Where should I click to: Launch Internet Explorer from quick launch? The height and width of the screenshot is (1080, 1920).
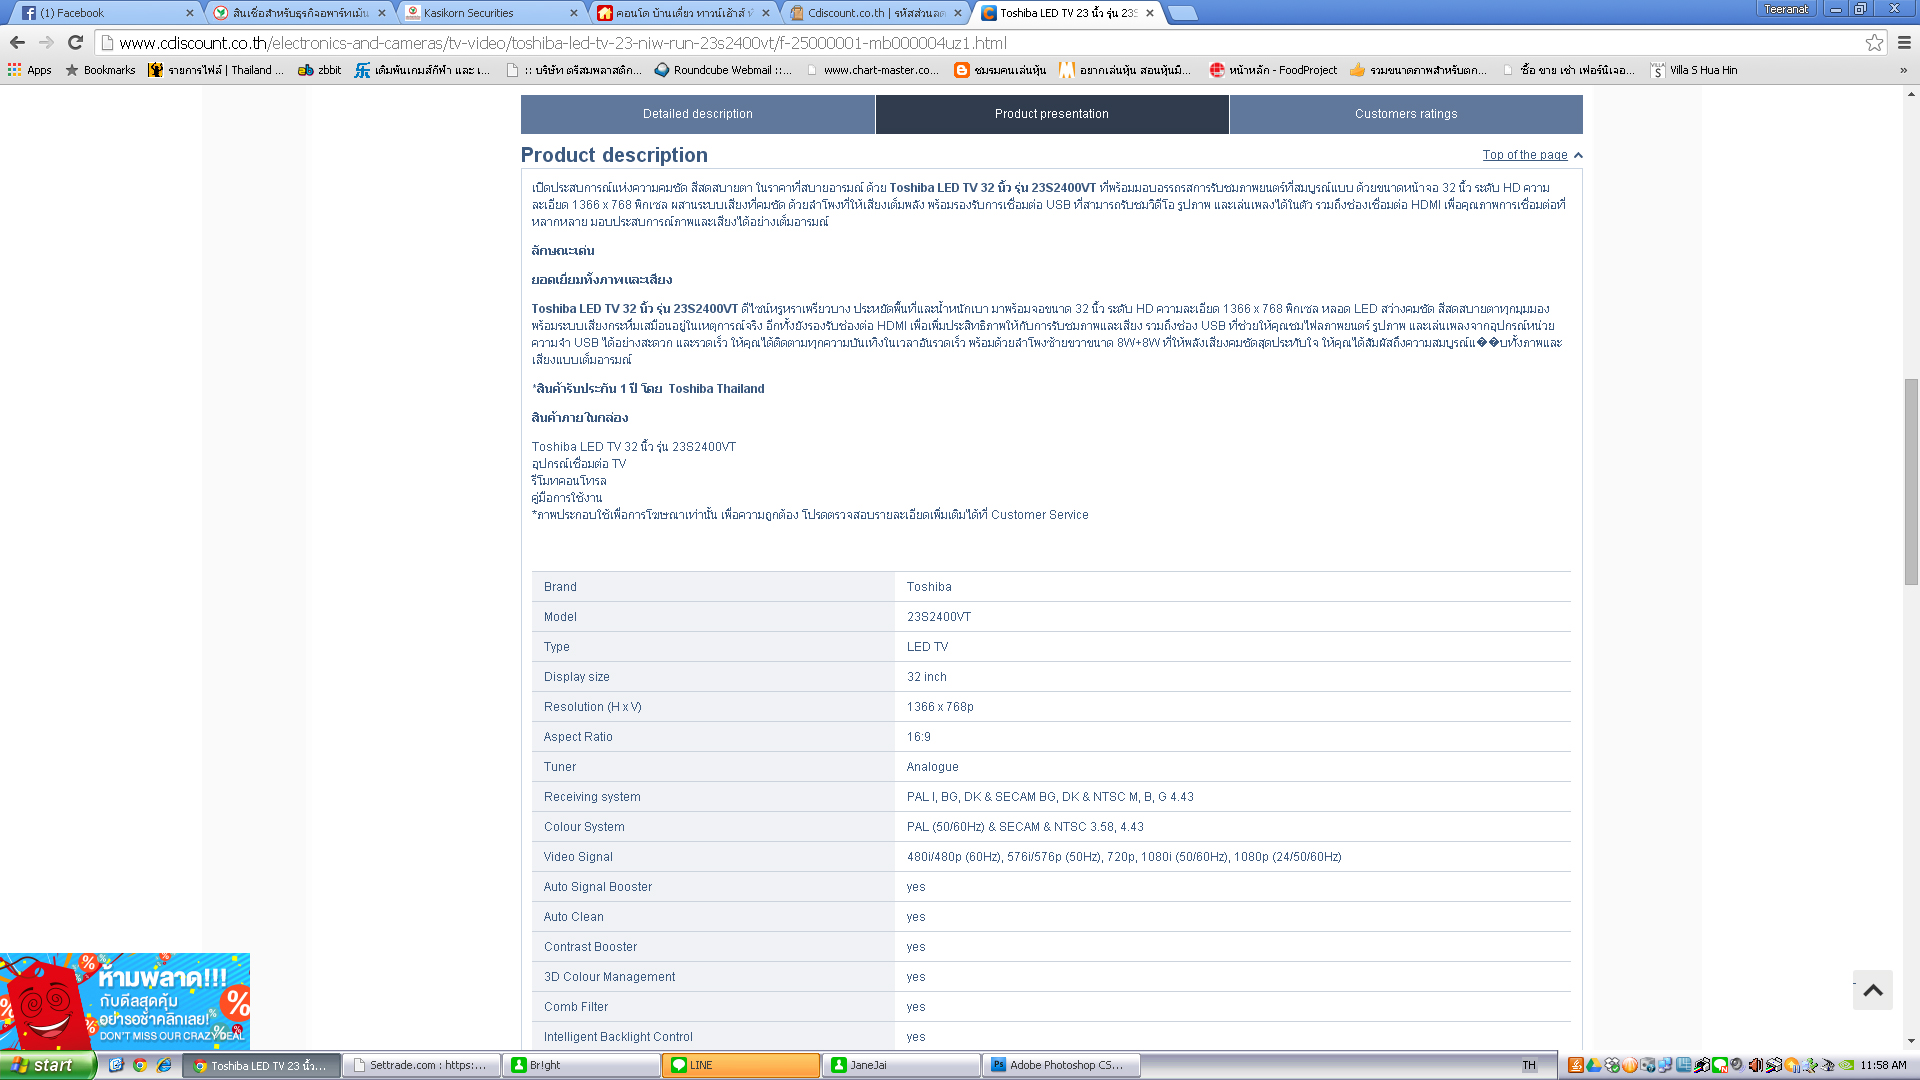coord(164,1065)
